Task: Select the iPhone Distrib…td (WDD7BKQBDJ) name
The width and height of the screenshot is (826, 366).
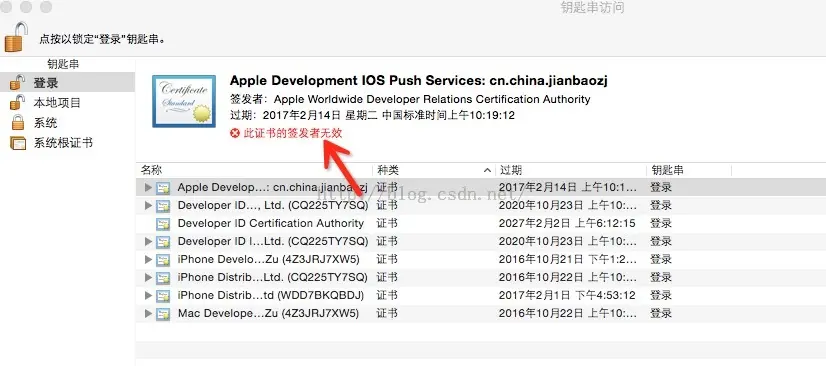Action: click(271, 295)
